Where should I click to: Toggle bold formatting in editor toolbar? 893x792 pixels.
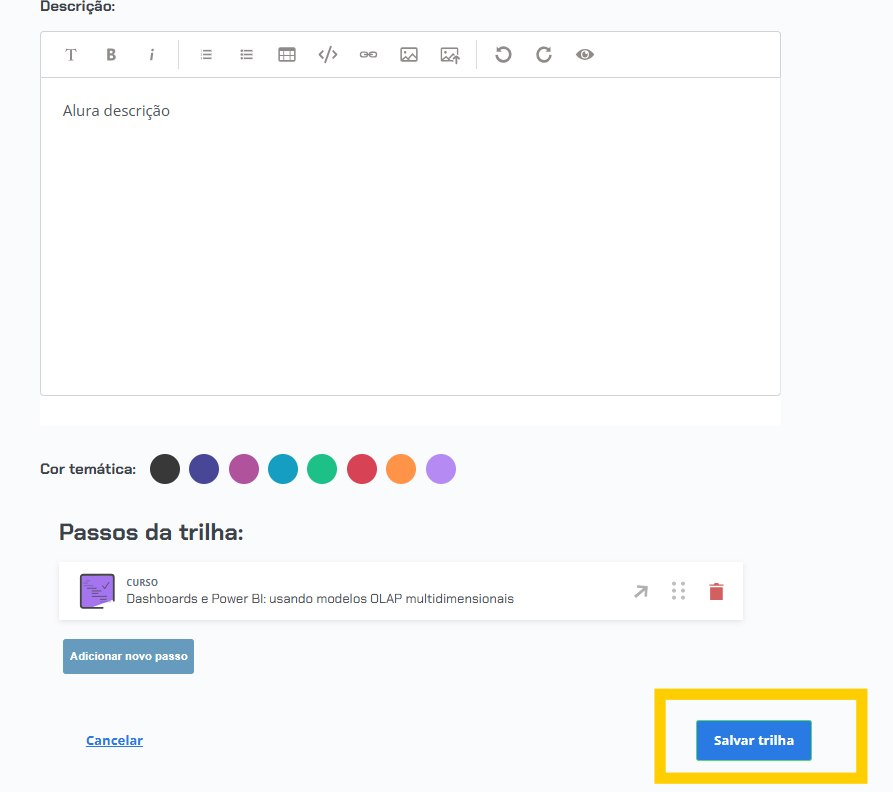tap(111, 55)
